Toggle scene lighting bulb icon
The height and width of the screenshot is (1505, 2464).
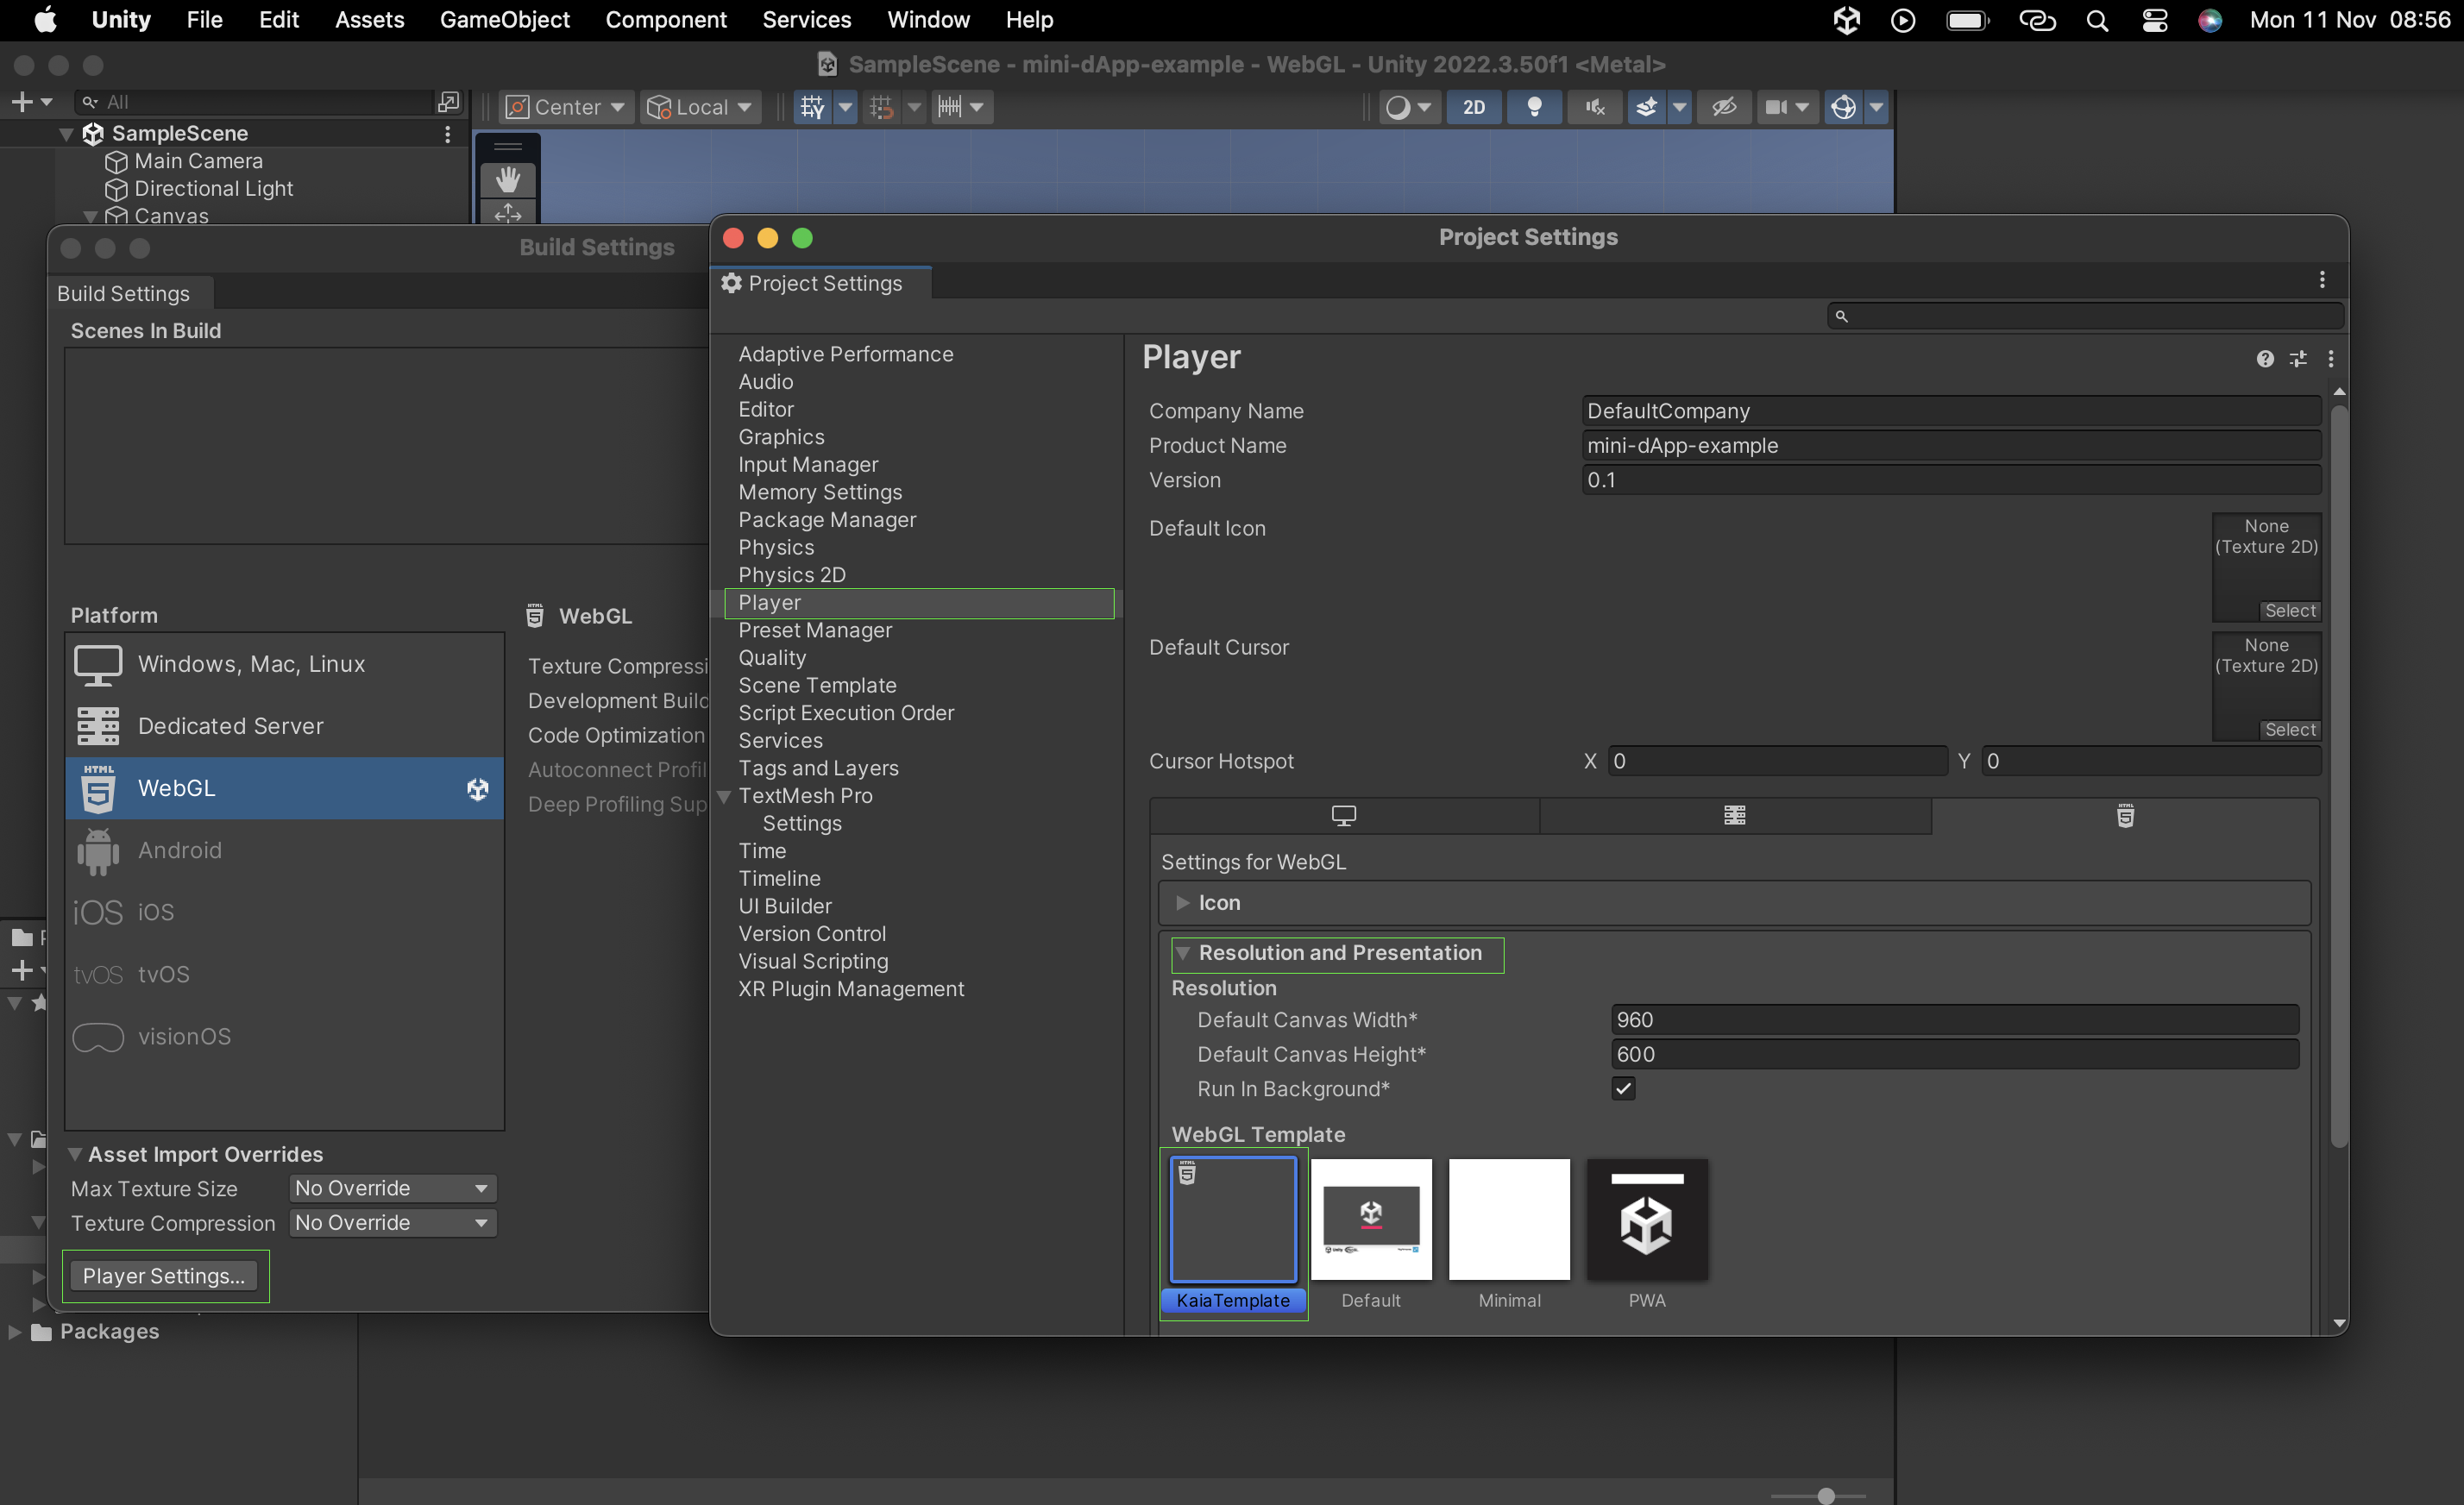click(x=1534, y=107)
